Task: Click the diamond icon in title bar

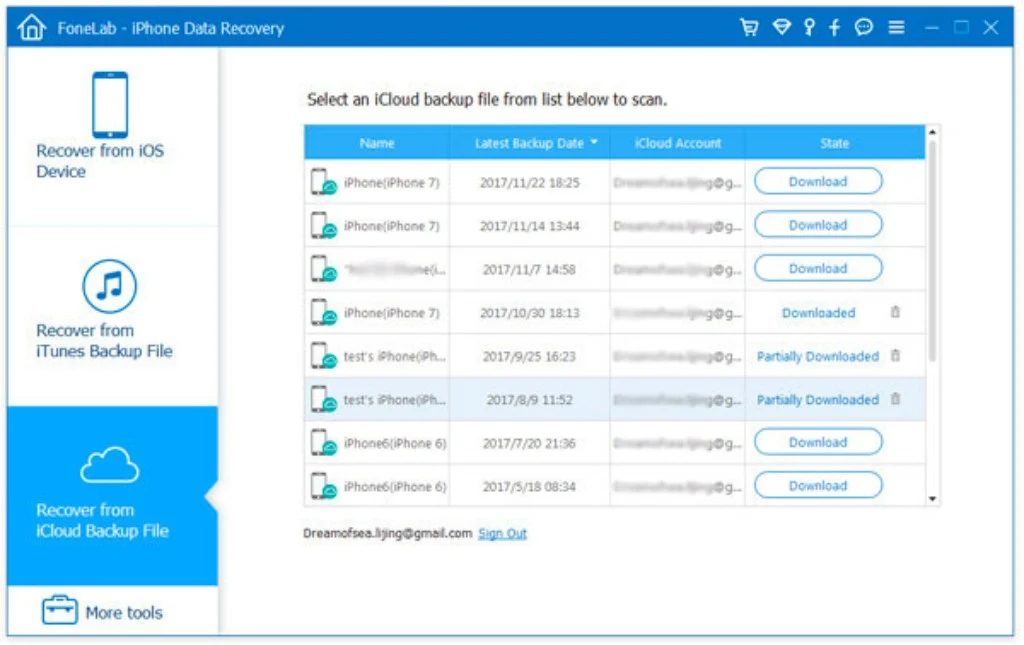Action: (x=782, y=27)
